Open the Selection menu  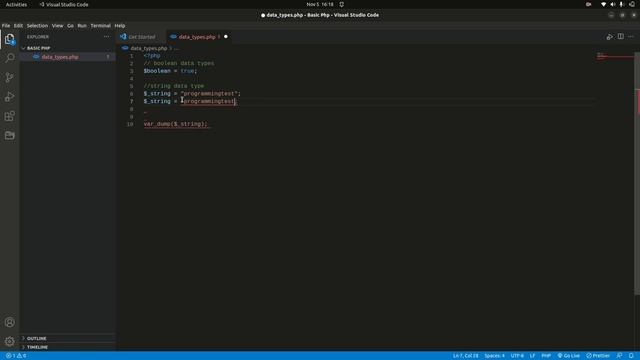37,25
